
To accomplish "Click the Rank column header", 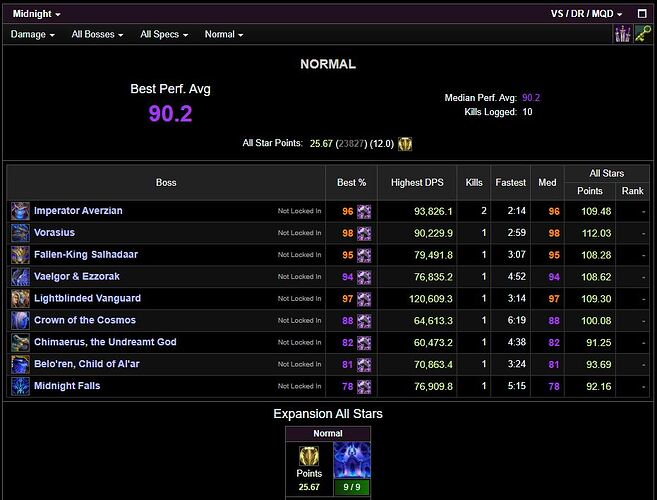I will click(x=633, y=191).
